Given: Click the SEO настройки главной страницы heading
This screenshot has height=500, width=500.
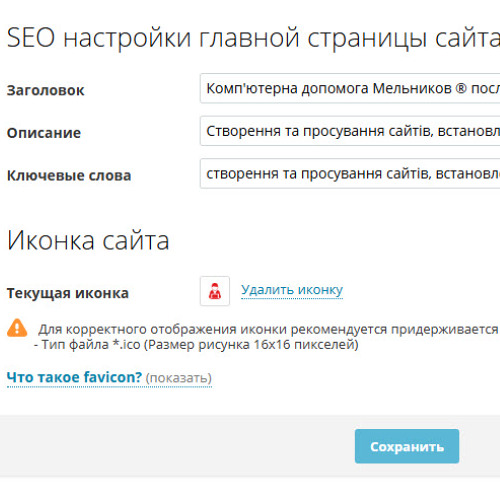Looking at the screenshot, I should pos(253,38).
